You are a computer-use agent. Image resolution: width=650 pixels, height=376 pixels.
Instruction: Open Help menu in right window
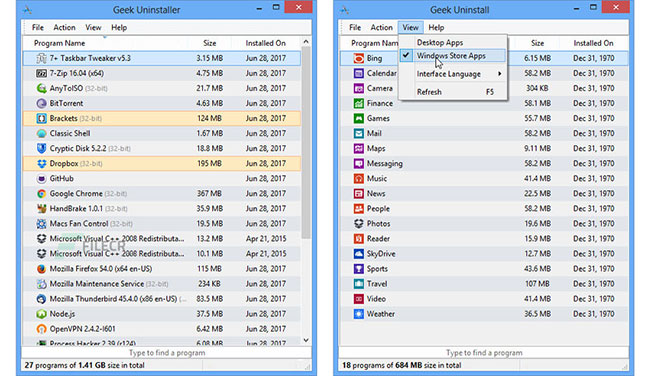(436, 28)
